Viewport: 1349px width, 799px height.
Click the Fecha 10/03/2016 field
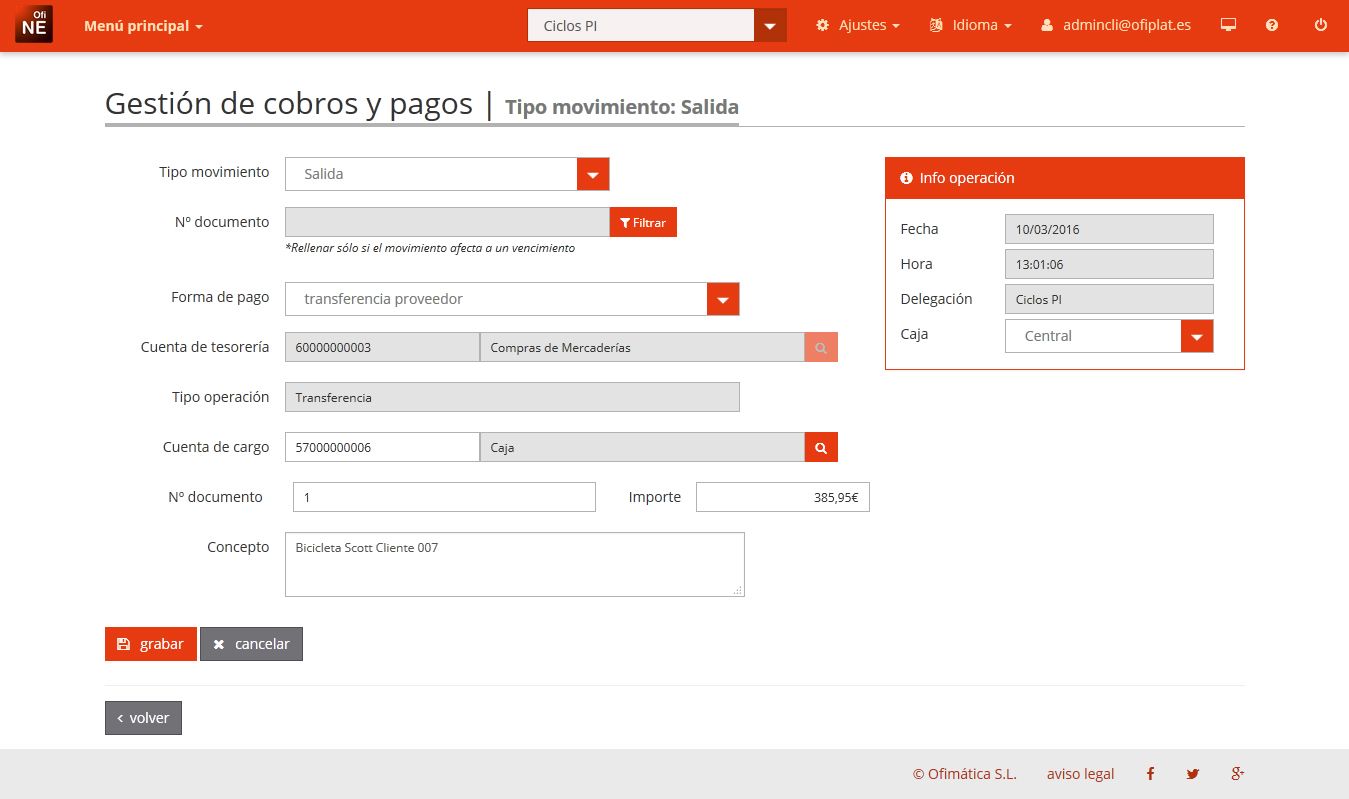(1109, 229)
